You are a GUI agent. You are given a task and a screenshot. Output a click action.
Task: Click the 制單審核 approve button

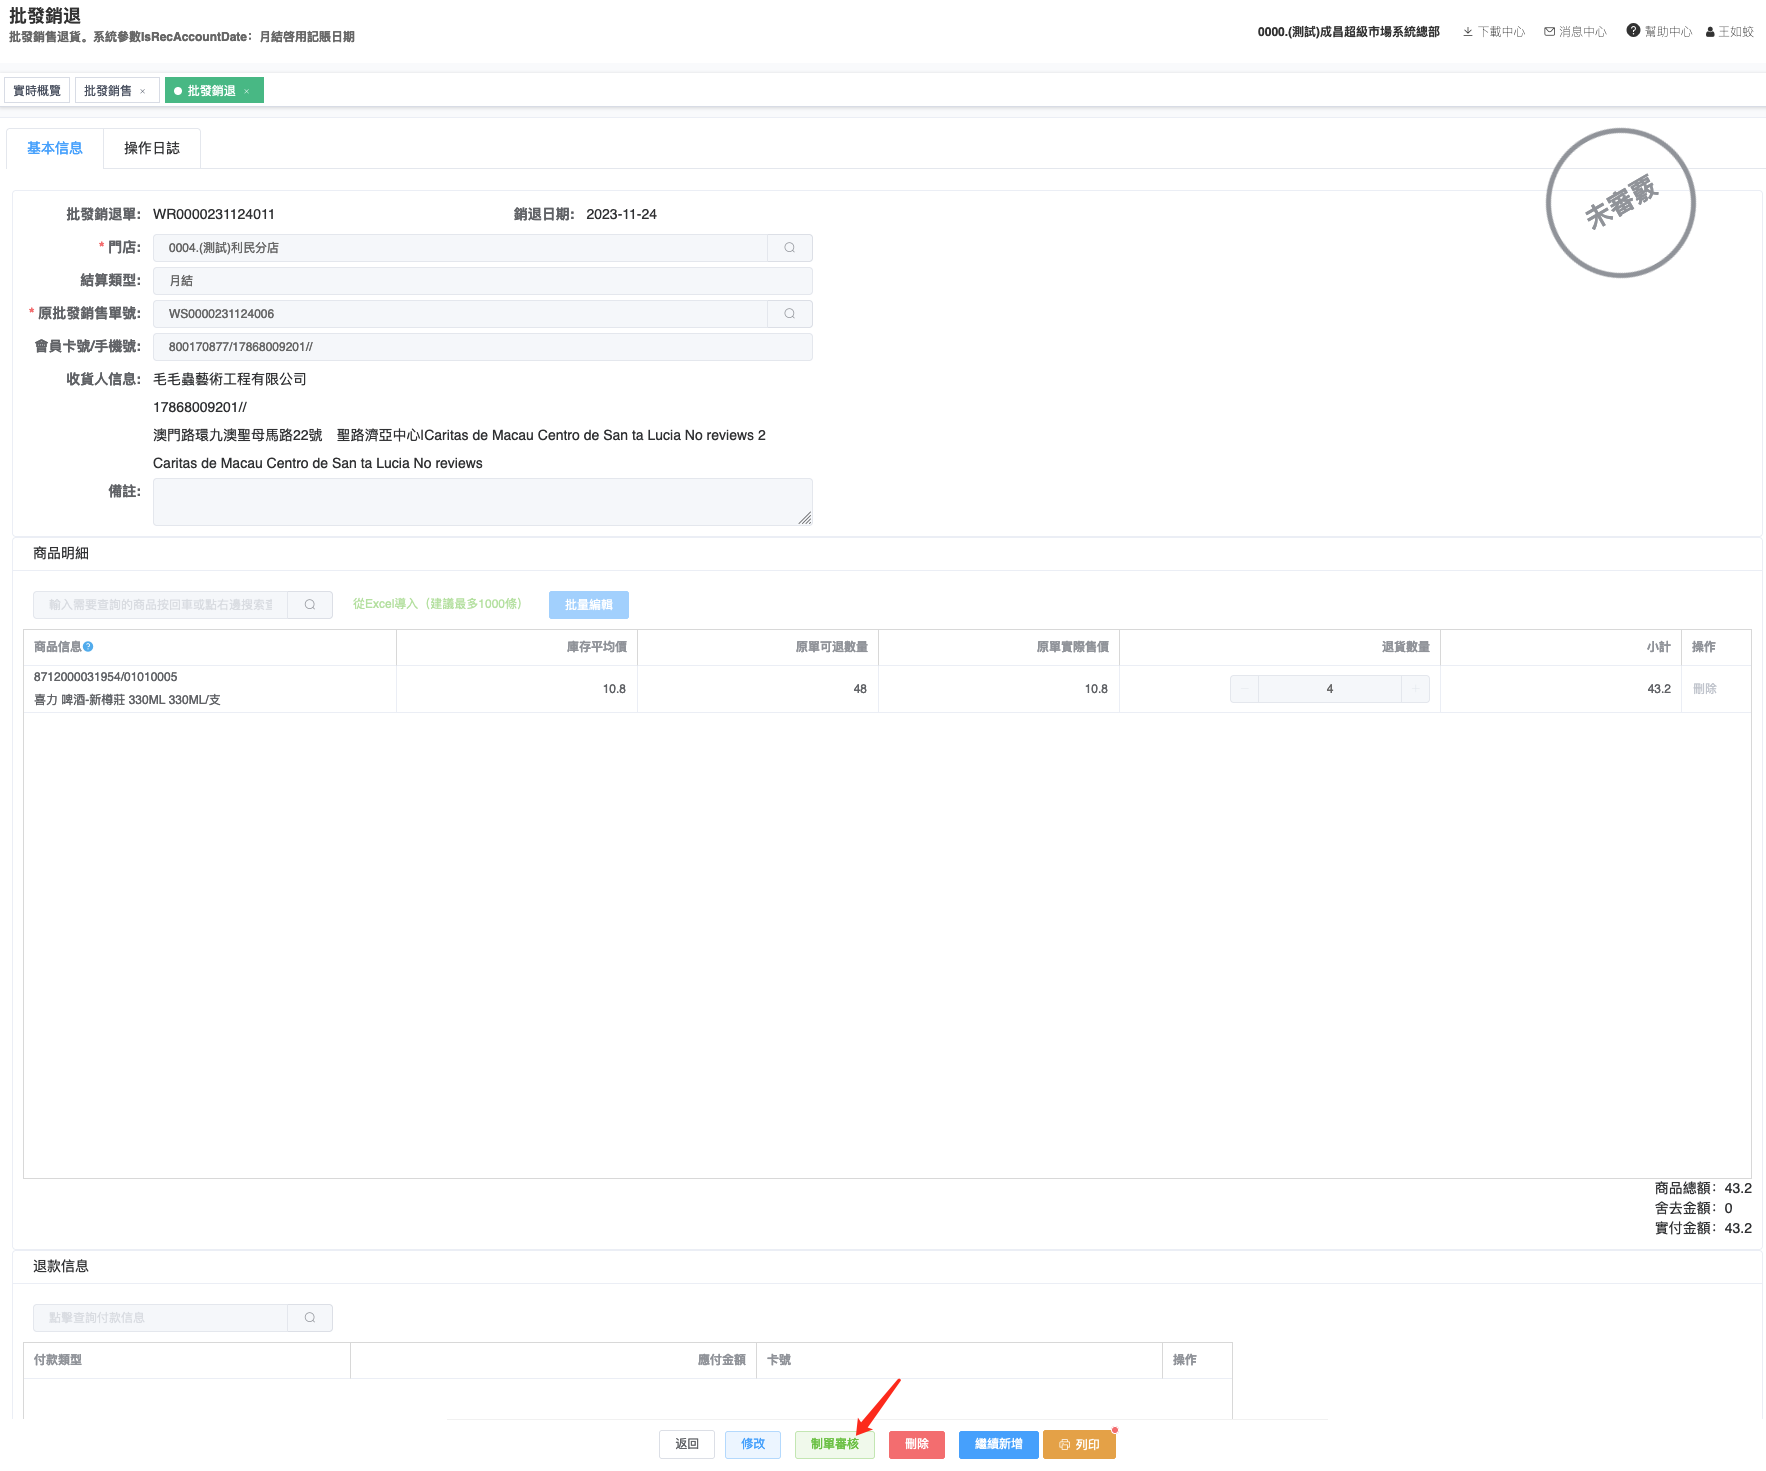(834, 1444)
